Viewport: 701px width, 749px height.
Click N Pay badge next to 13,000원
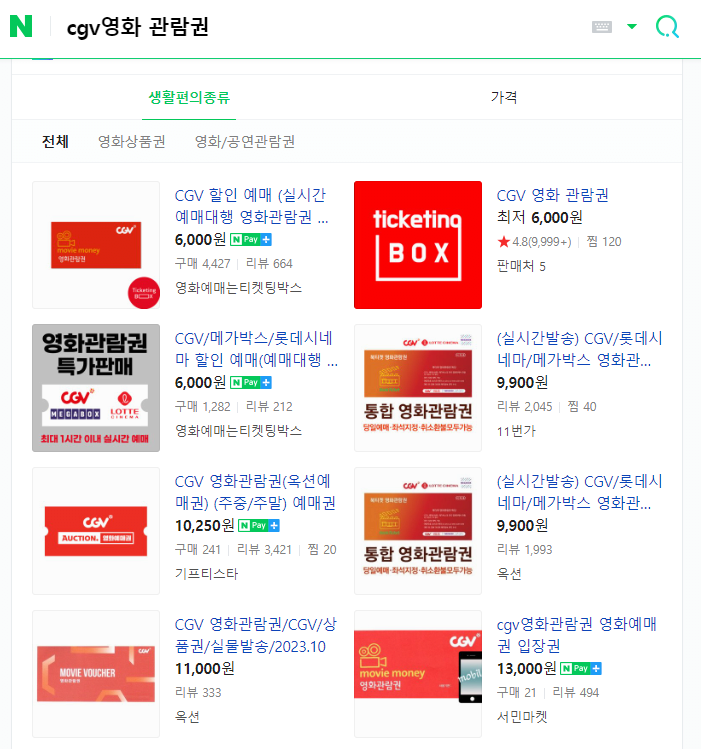click(581, 668)
